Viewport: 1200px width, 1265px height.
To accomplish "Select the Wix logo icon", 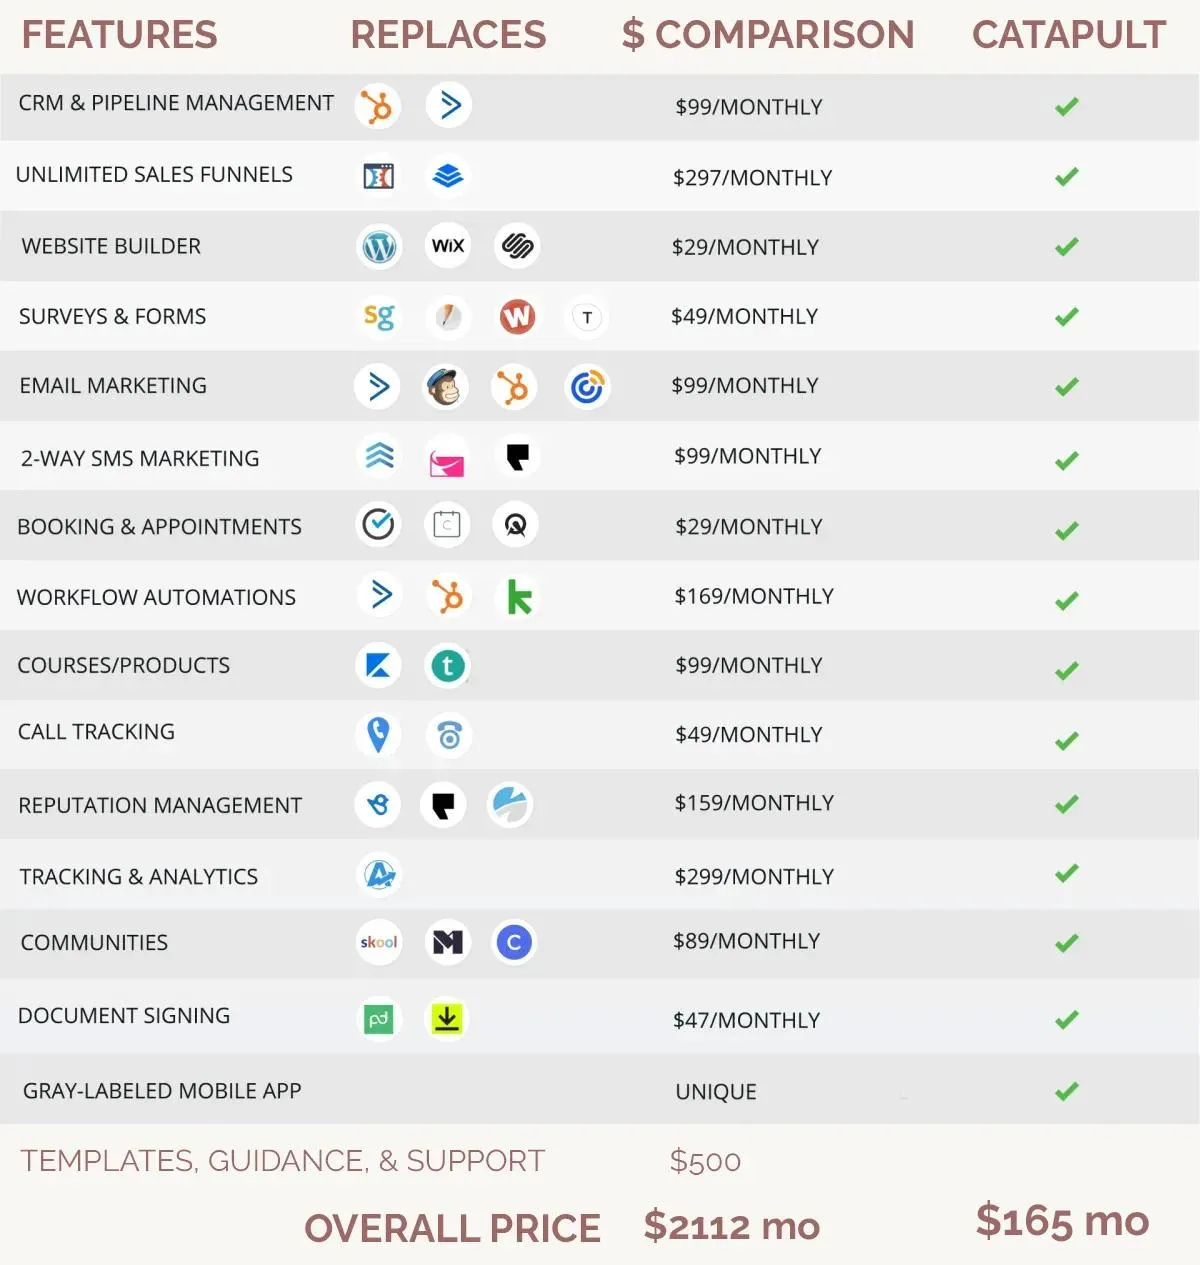I will (x=448, y=246).
